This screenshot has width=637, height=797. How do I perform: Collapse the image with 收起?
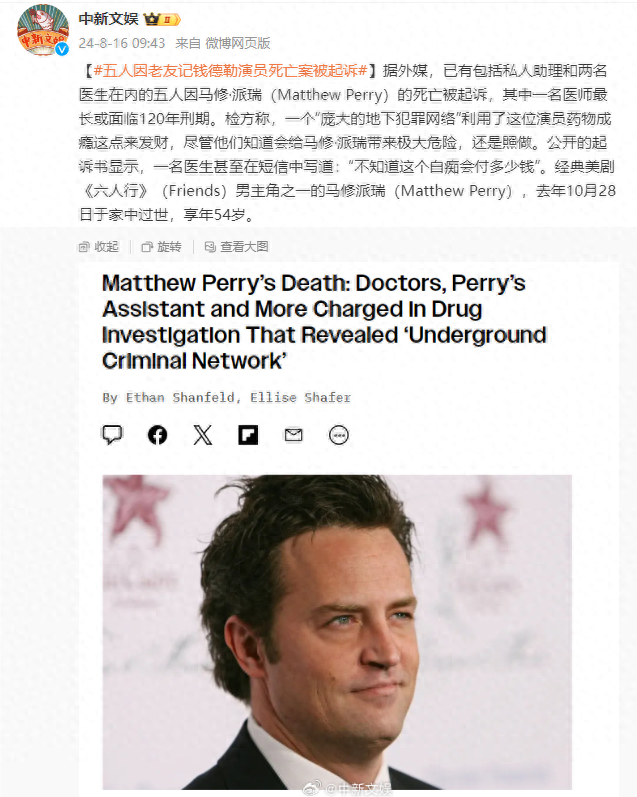99,247
